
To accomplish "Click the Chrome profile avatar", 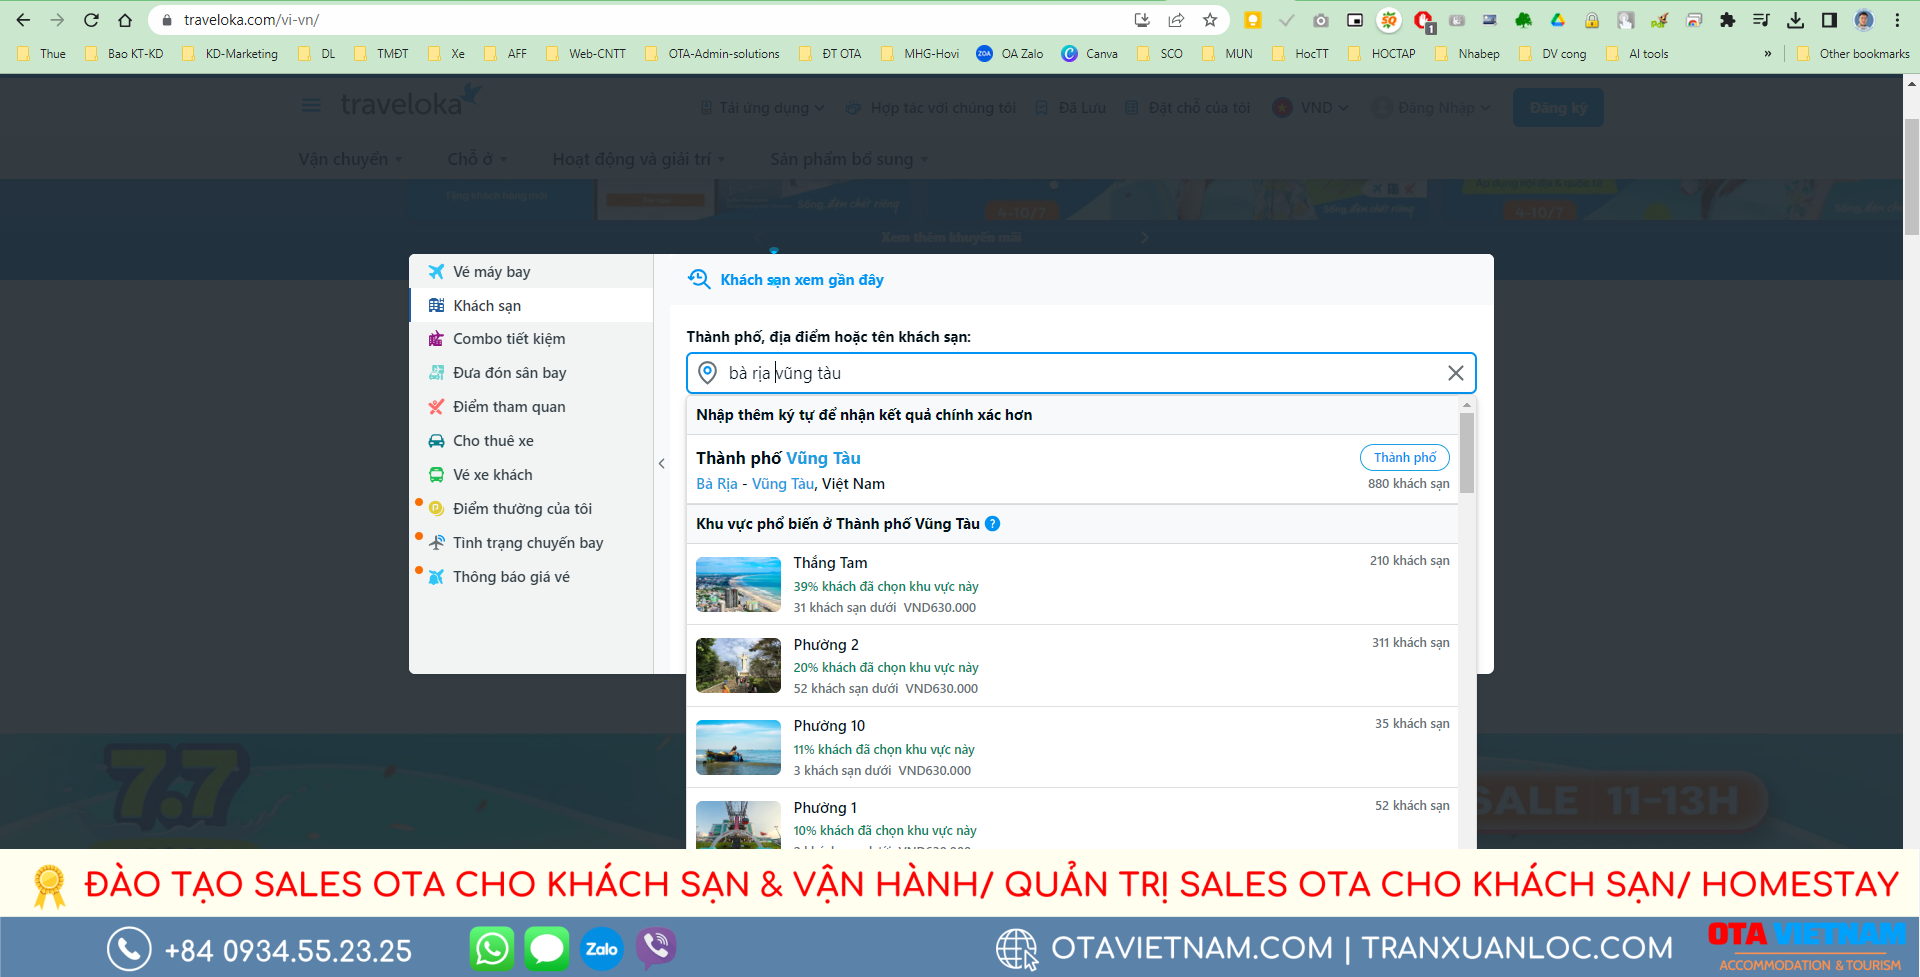I will [1863, 20].
